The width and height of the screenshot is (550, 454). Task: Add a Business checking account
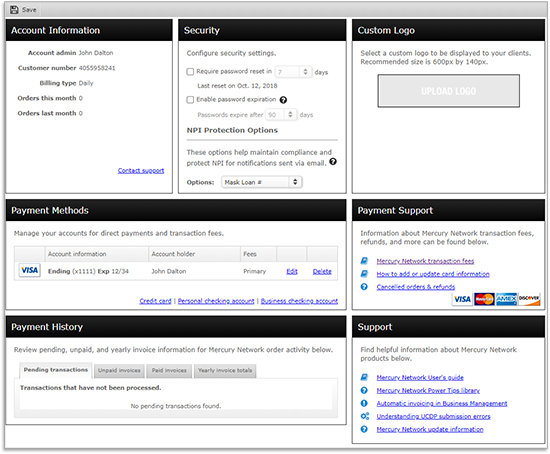tap(299, 301)
